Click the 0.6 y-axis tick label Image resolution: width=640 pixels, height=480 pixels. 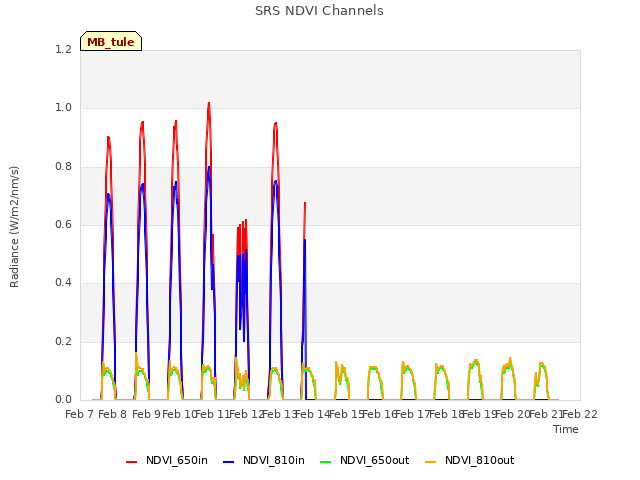click(64, 225)
